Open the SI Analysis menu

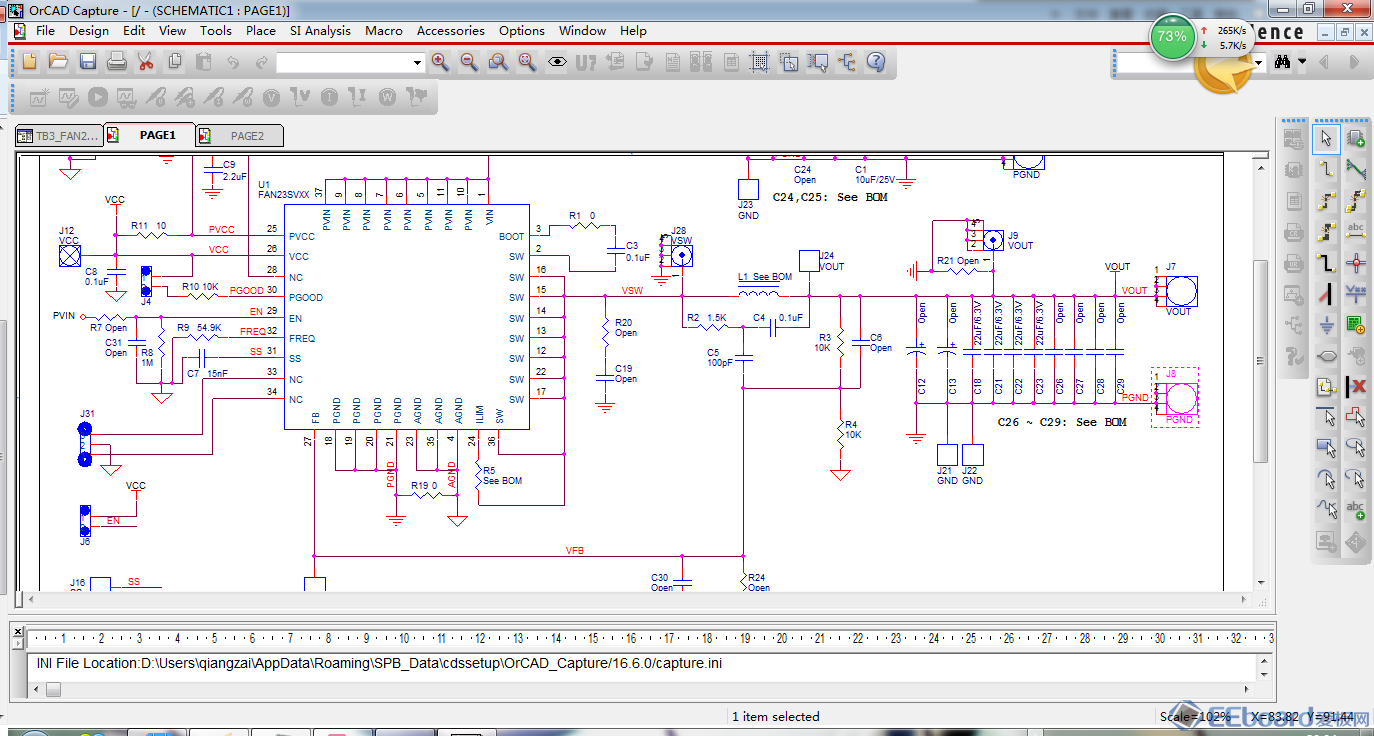[320, 31]
